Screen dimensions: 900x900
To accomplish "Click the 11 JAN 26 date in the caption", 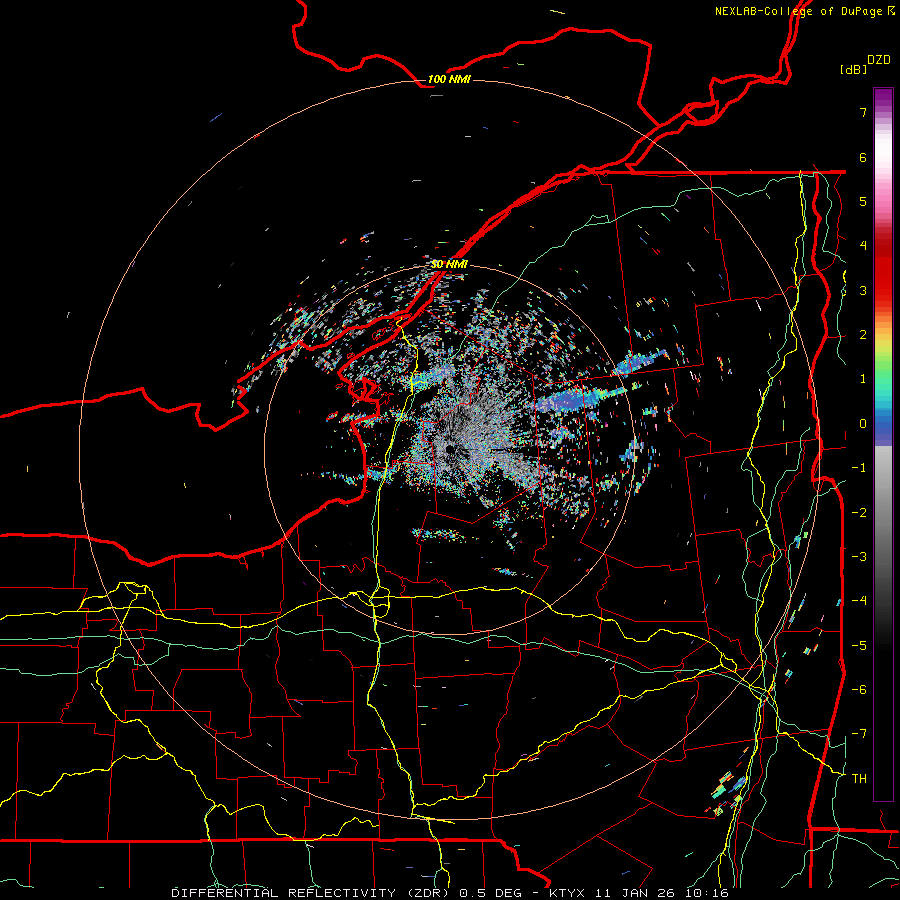I will [637, 893].
